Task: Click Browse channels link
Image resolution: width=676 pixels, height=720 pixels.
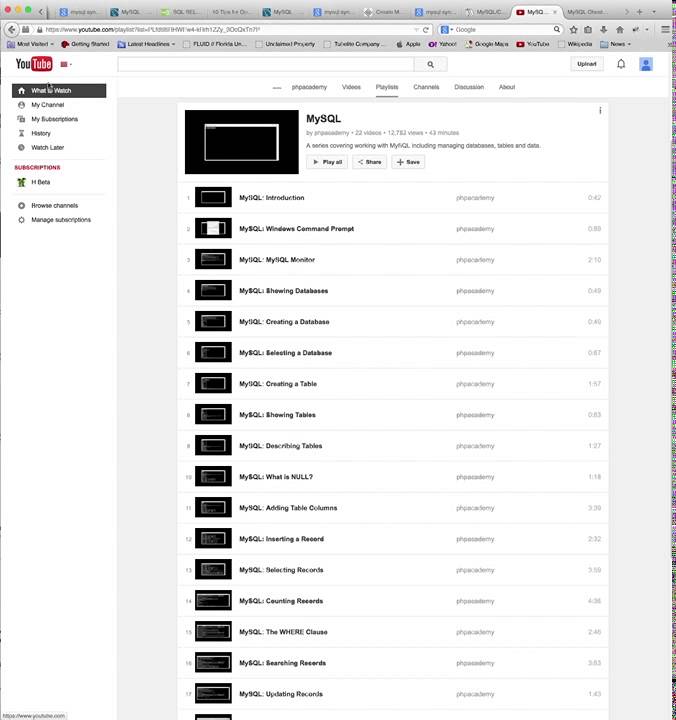Action: pos(54,205)
